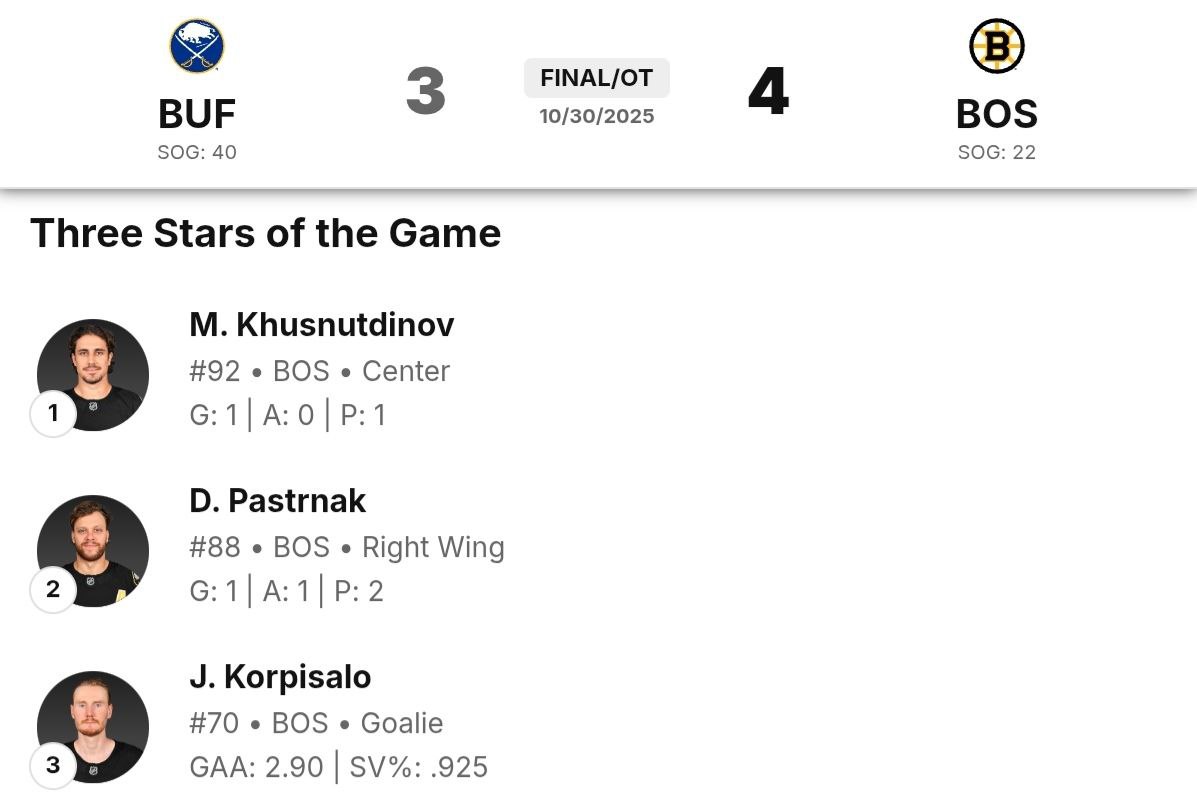
Task: Open D. Pastrnak player name link
Action: 277,501
